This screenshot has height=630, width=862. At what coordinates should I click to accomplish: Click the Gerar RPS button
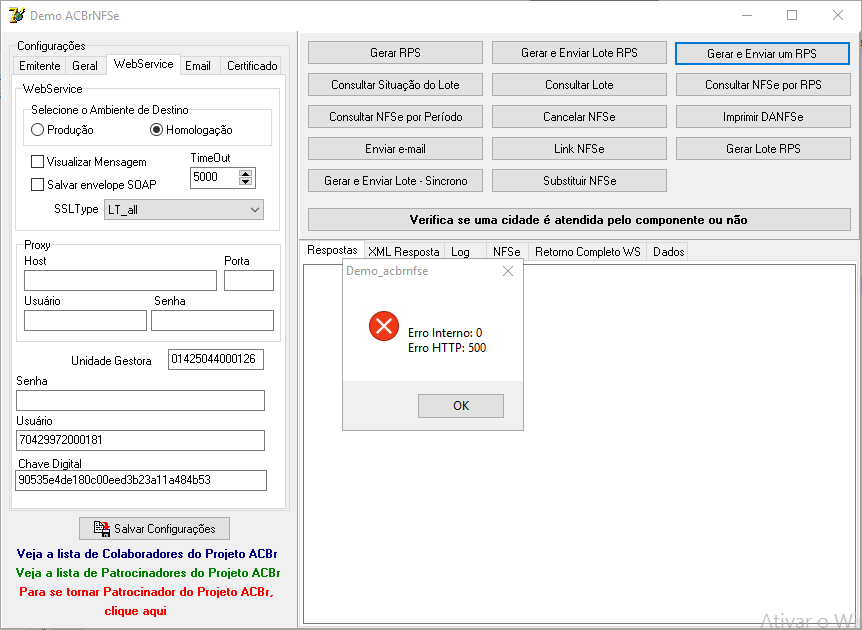(395, 53)
